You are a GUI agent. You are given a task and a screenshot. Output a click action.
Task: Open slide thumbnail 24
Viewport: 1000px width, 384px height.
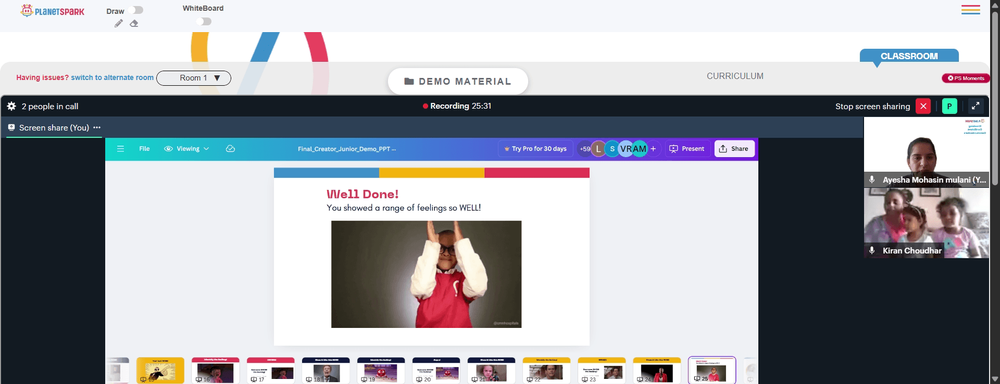657,371
